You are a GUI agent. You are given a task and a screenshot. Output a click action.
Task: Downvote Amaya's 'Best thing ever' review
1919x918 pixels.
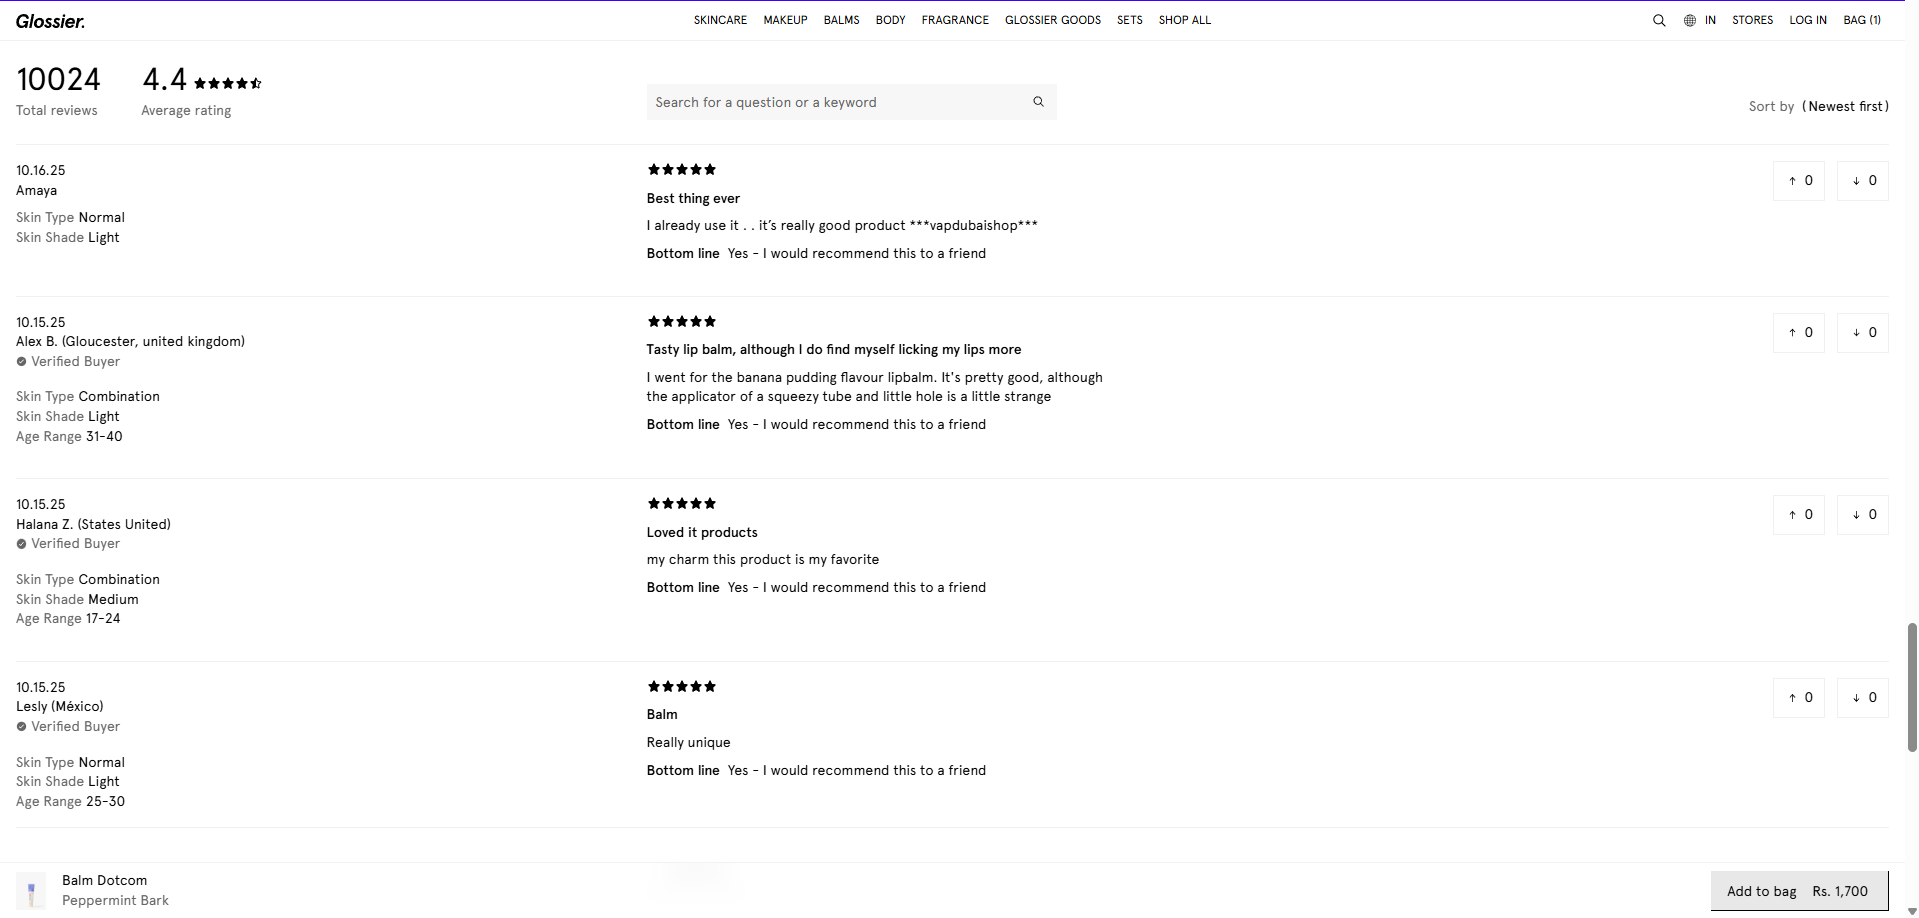click(1863, 181)
